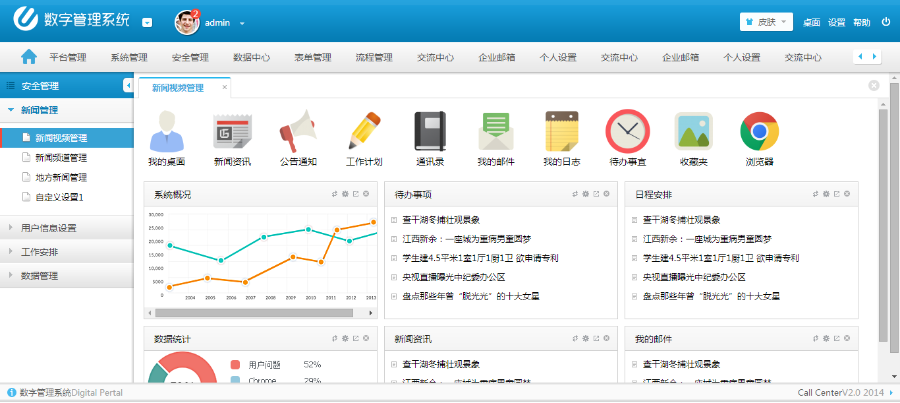Close the 系统概况 panel
The image size is (900, 403).
click(366, 194)
